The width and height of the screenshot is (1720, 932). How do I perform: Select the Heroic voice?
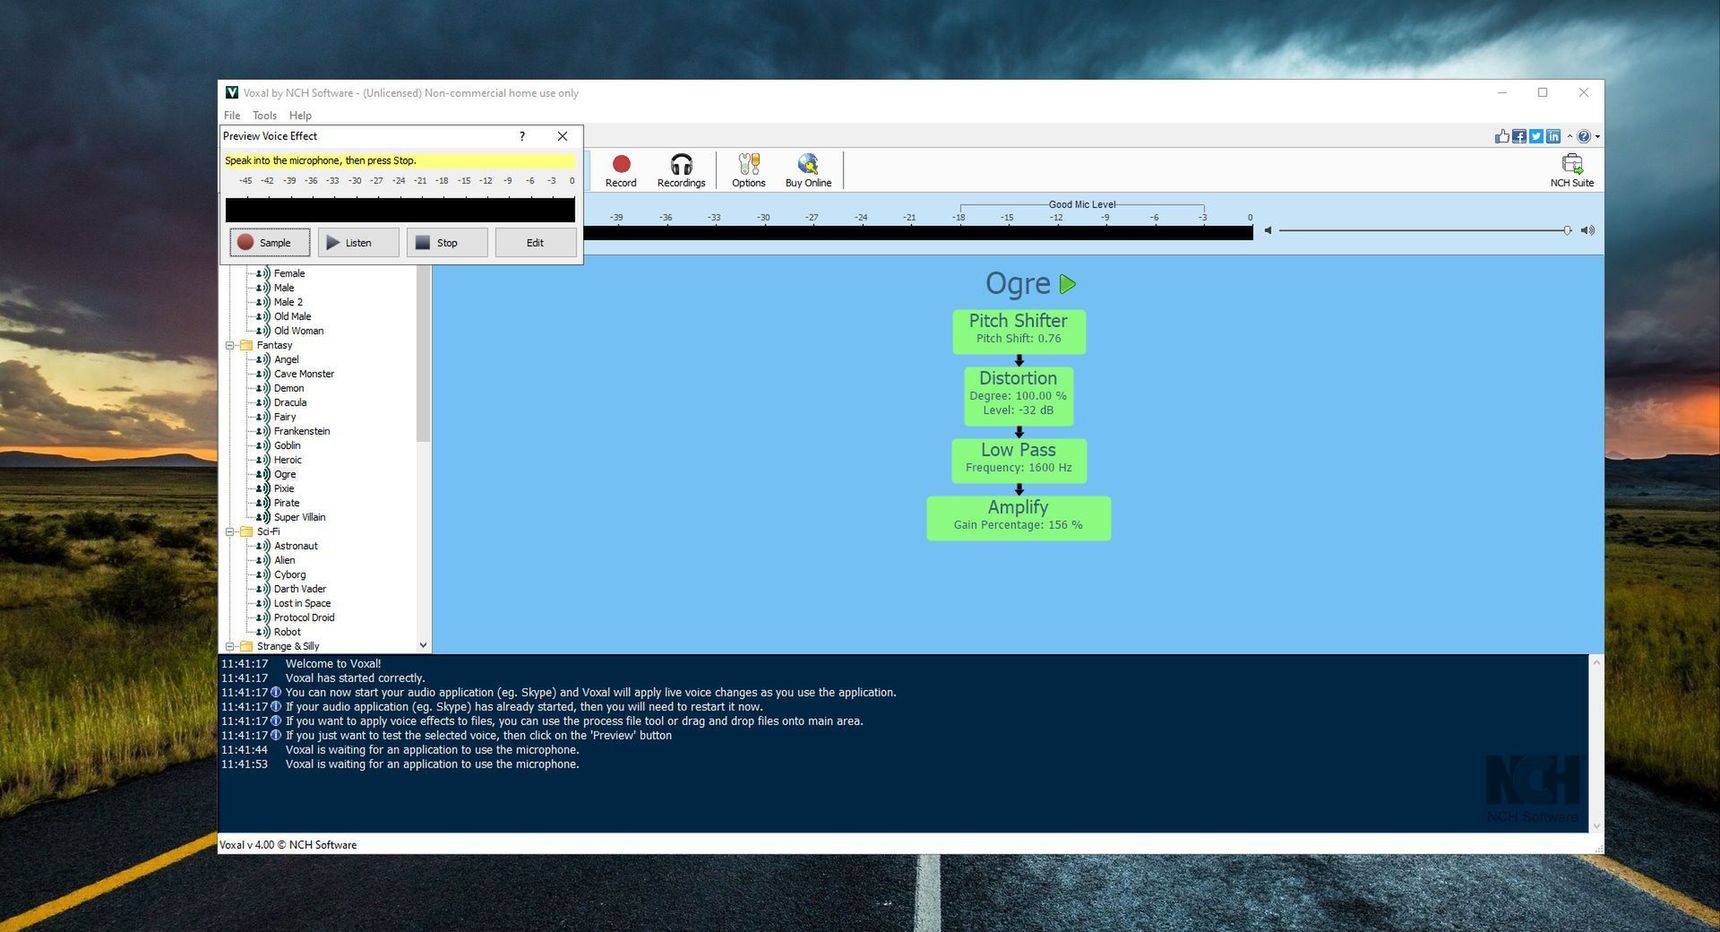288,460
